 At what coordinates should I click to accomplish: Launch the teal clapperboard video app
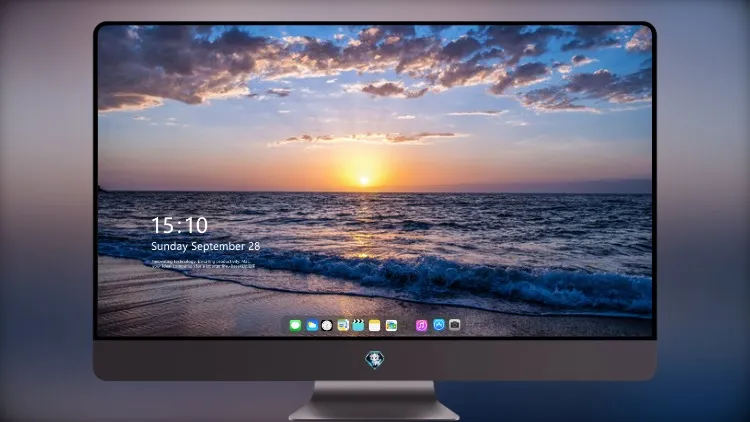pyautogui.click(x=358, y=325)
